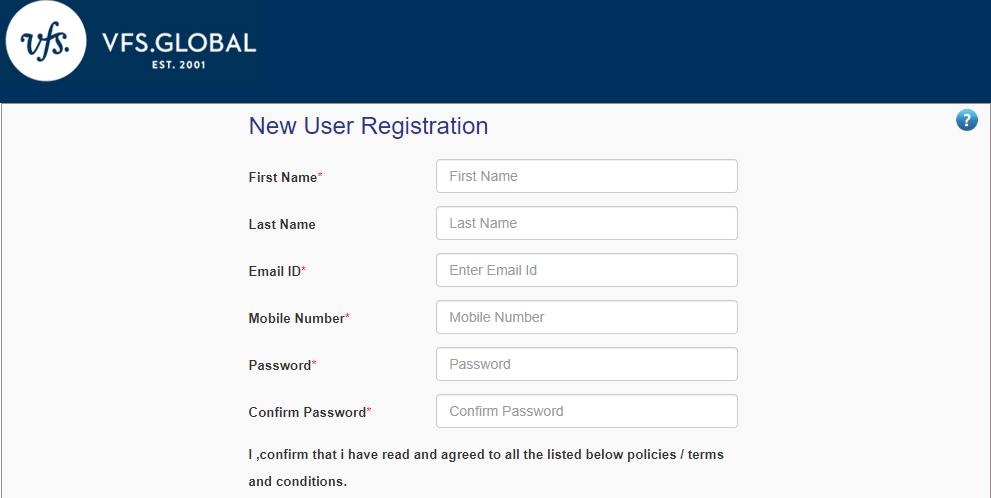The width and height of the screenshot is (991, 498).
Task: Click the First Name bold label
Action: pos(283,178)
